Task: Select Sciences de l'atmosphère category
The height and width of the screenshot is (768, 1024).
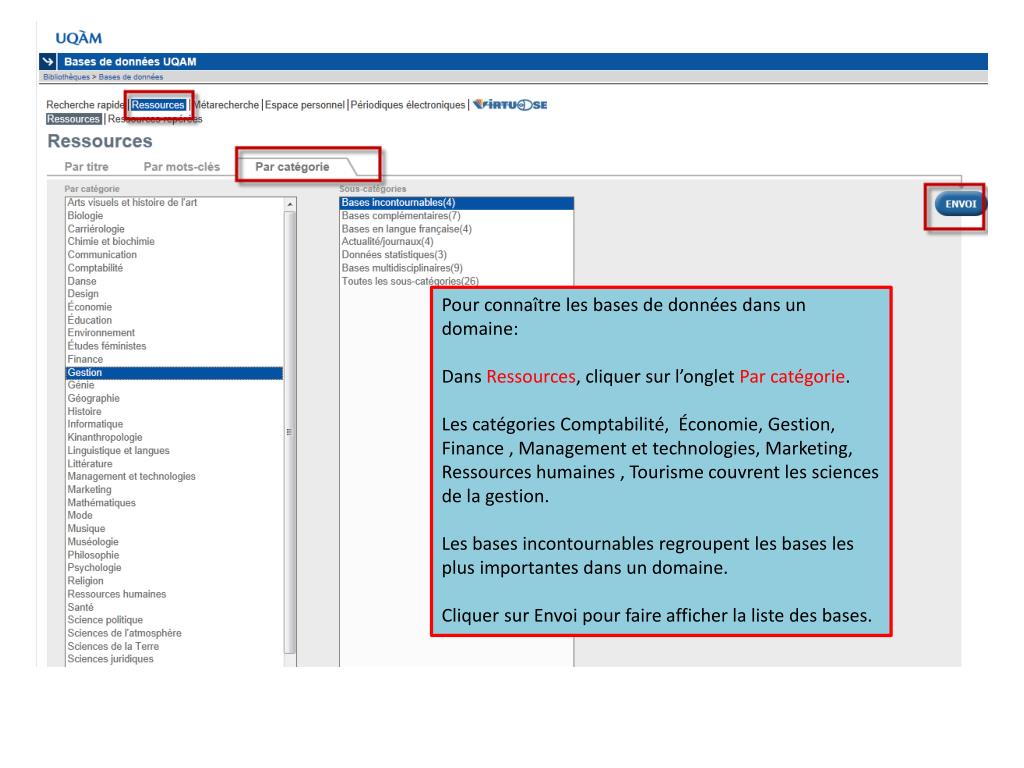Action: coord(174,633)
